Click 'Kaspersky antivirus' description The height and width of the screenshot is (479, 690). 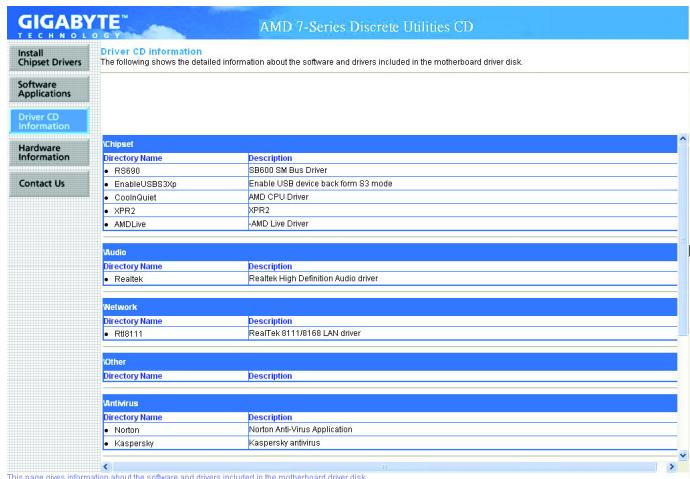coord(284,443)
